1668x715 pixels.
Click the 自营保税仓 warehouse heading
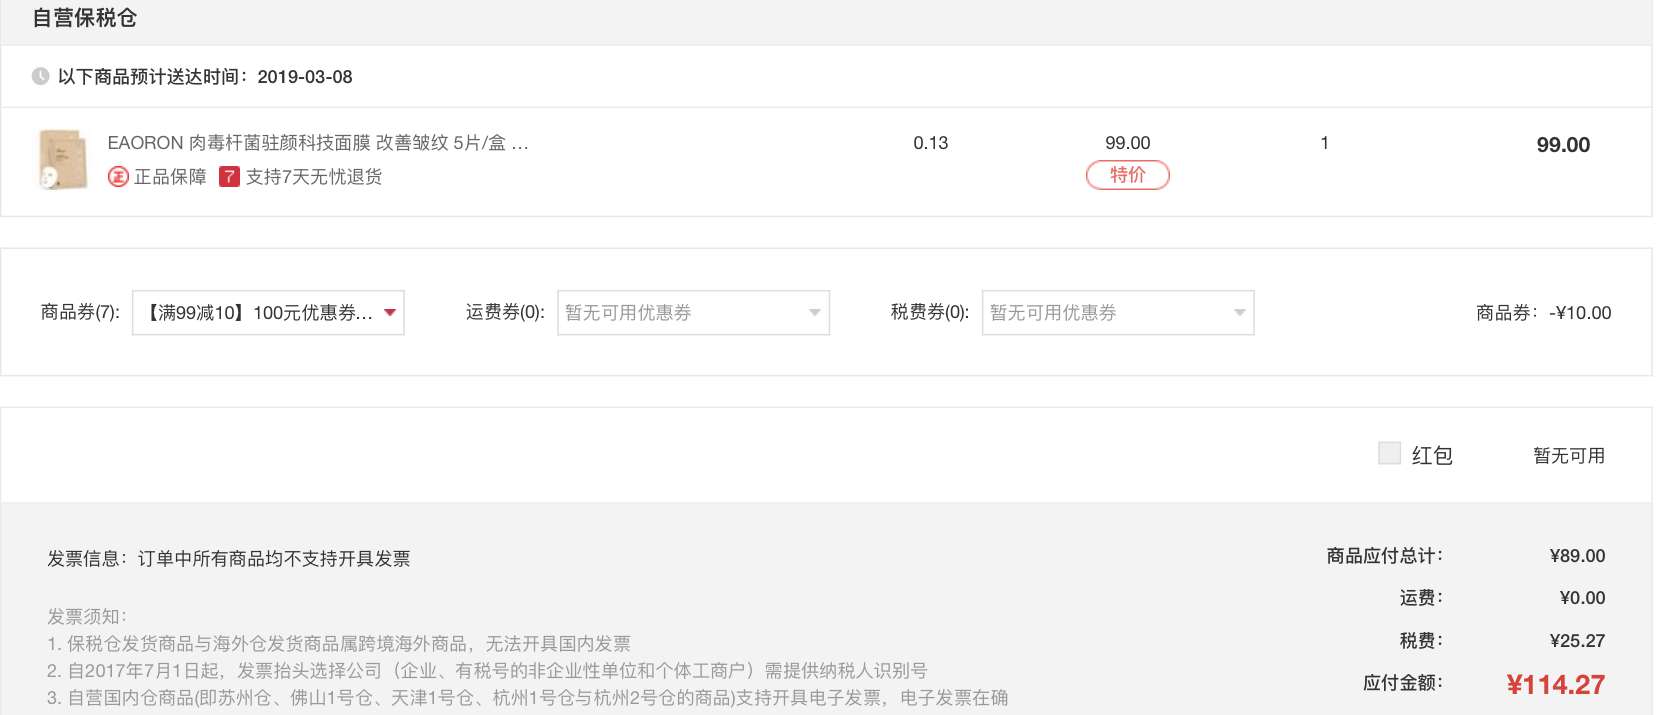[x=85, y=18]
